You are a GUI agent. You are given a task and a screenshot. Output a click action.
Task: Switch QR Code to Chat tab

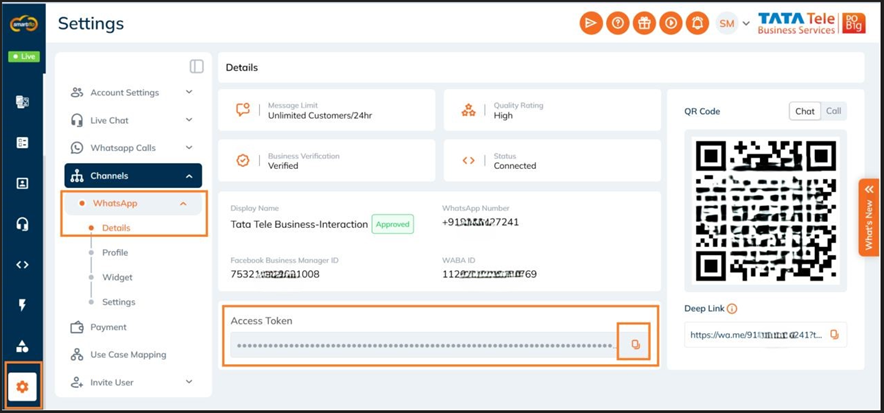[x=805, y=111]
